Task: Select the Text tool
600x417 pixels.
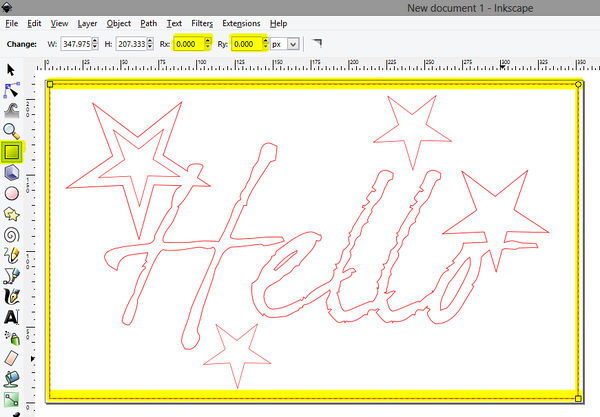Action: tap(12, 316)
